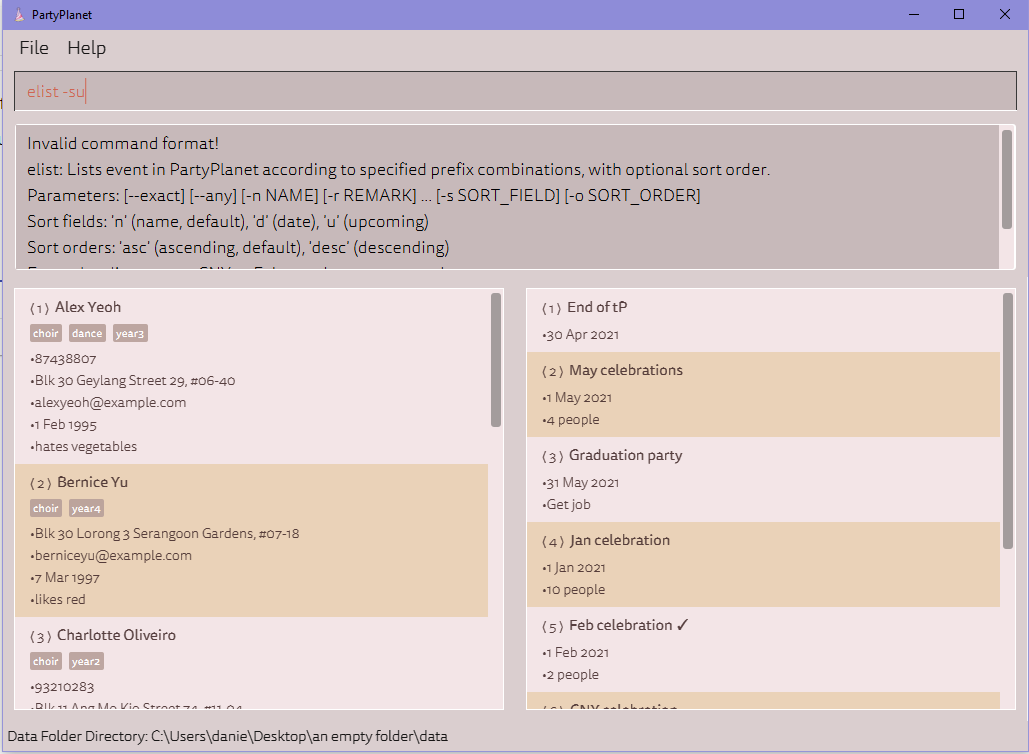Select the 'Jan celebration' event

[620, 540]
